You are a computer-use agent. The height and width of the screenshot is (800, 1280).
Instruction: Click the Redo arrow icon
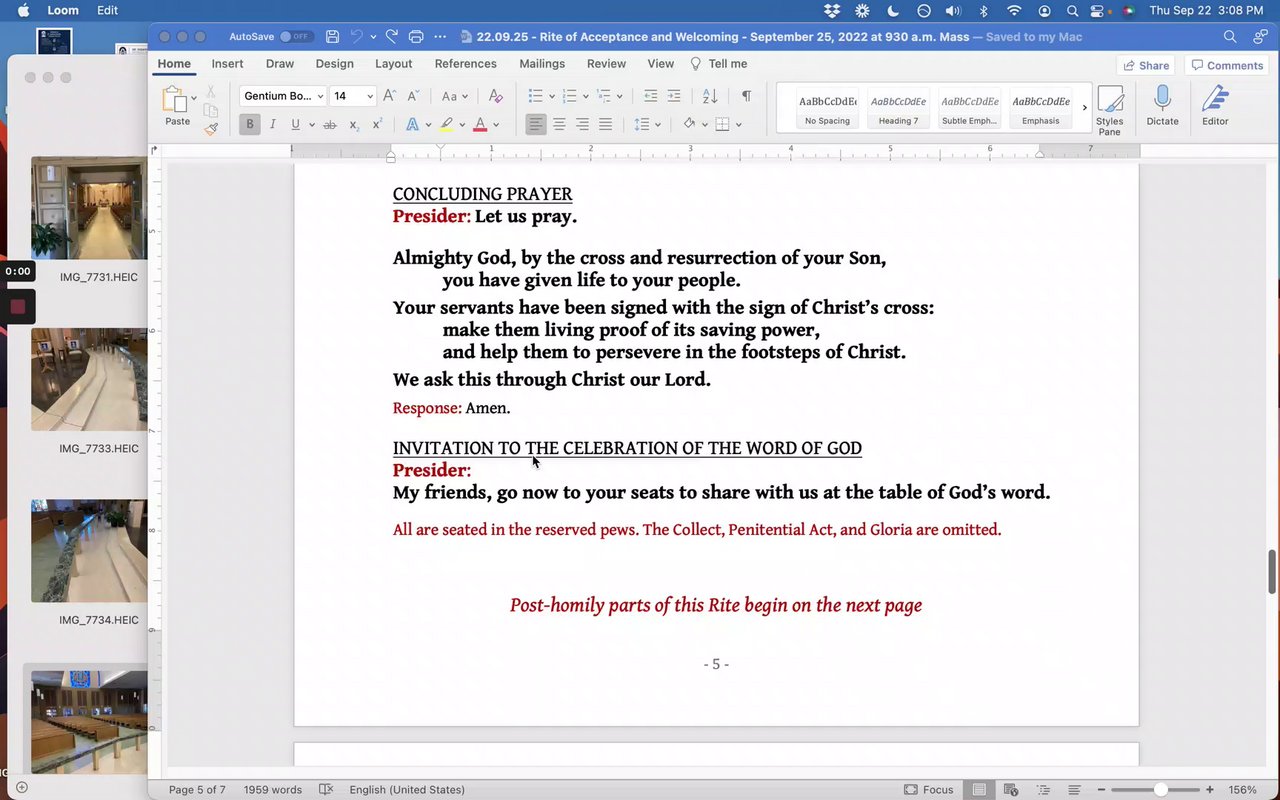[x=392, y=37]
